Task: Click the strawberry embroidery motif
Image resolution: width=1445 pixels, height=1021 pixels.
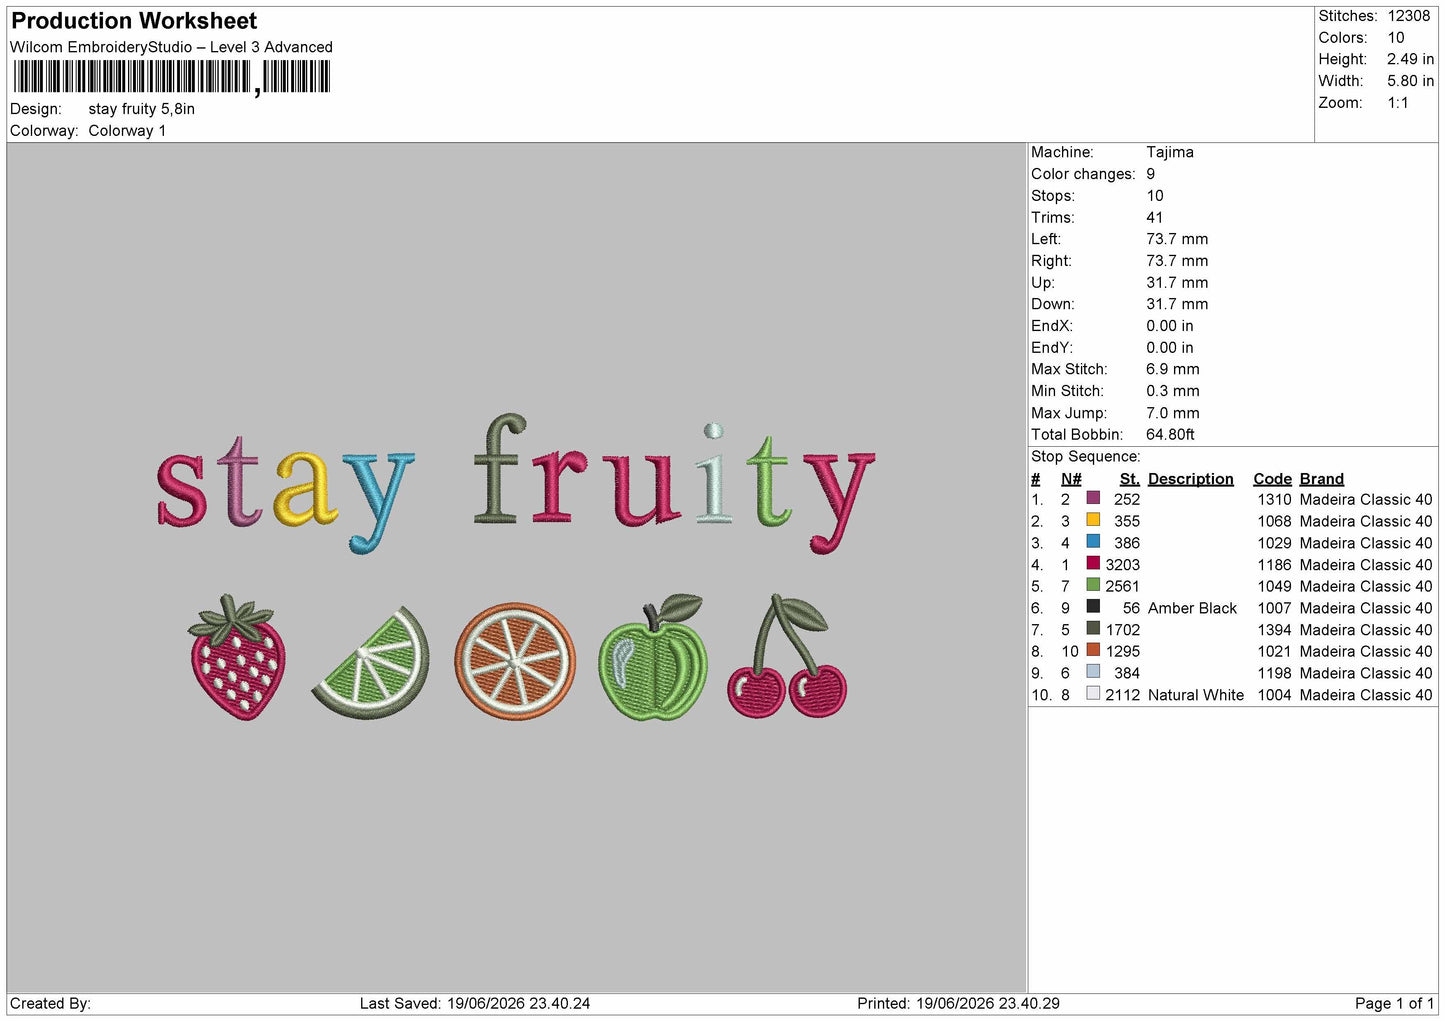Action: 237,656
